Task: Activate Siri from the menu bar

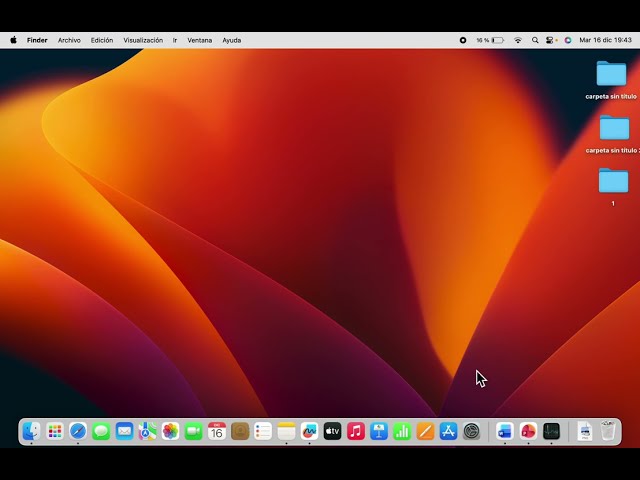Action: (x=568, y=40)
